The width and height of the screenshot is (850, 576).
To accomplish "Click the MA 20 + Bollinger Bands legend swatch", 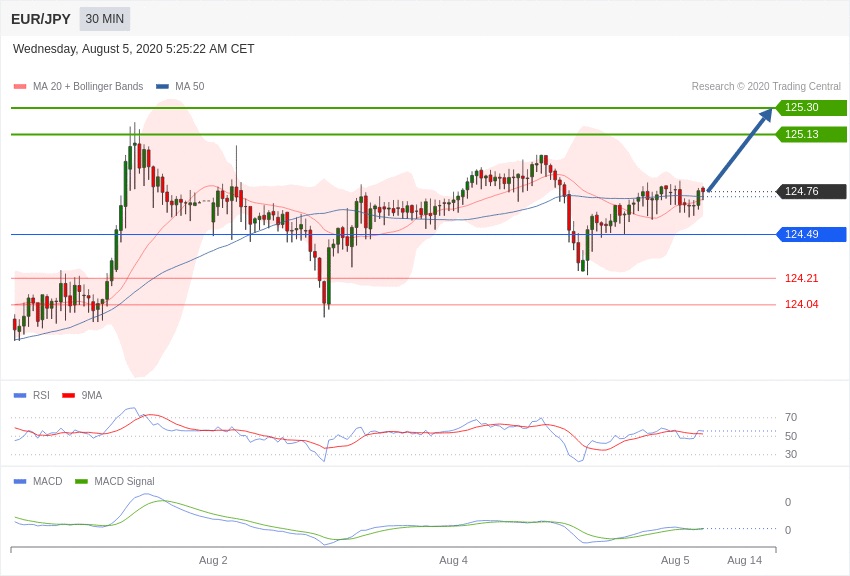I will pyautogui.click(x=20, y=87).
